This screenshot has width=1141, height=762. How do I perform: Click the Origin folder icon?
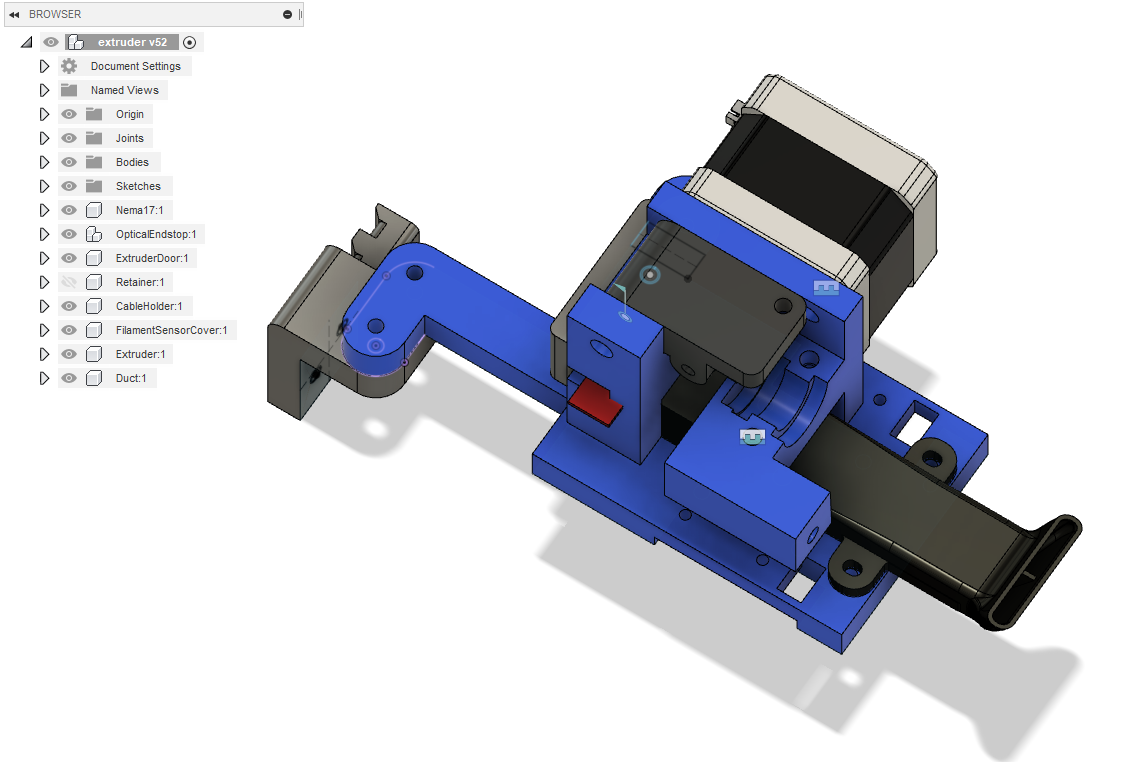coord(94,114)
